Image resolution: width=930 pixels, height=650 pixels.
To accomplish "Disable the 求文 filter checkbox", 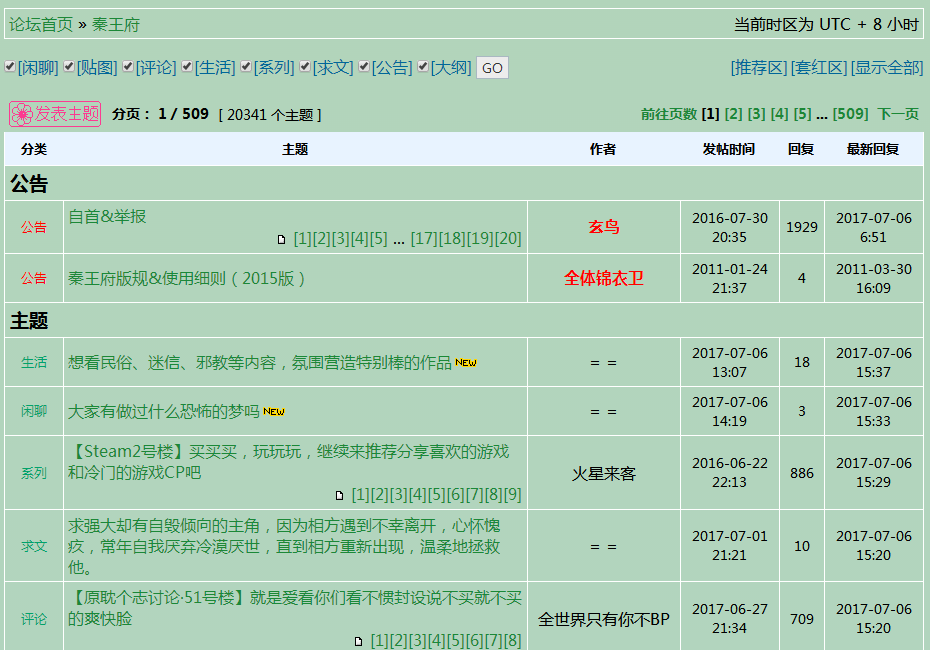I will pyautogui.click(x=305, y=66).
